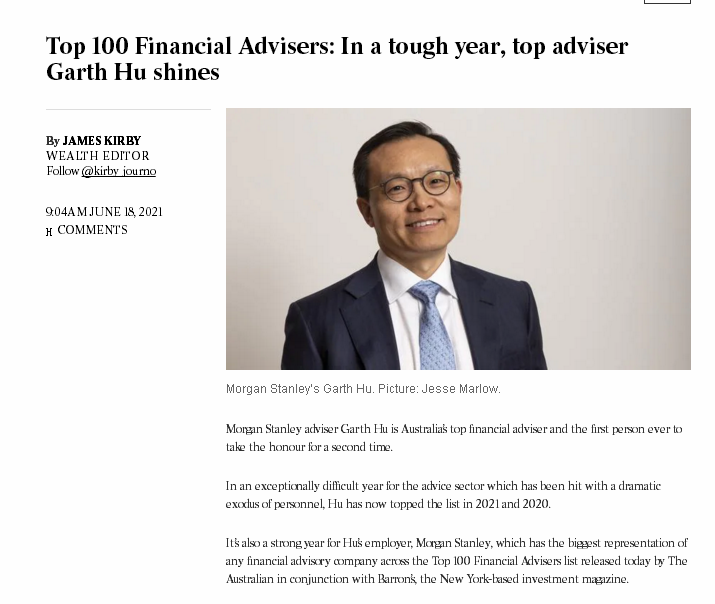Click the word 'Follow' in the byline
This screenshot has width=715, height=604.
tap(62, 171)
